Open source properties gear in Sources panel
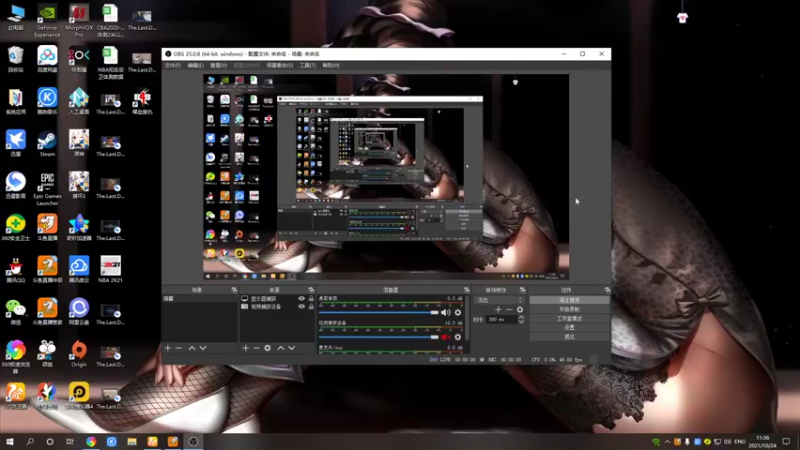The image size is (800, 450). click(267, 348)
